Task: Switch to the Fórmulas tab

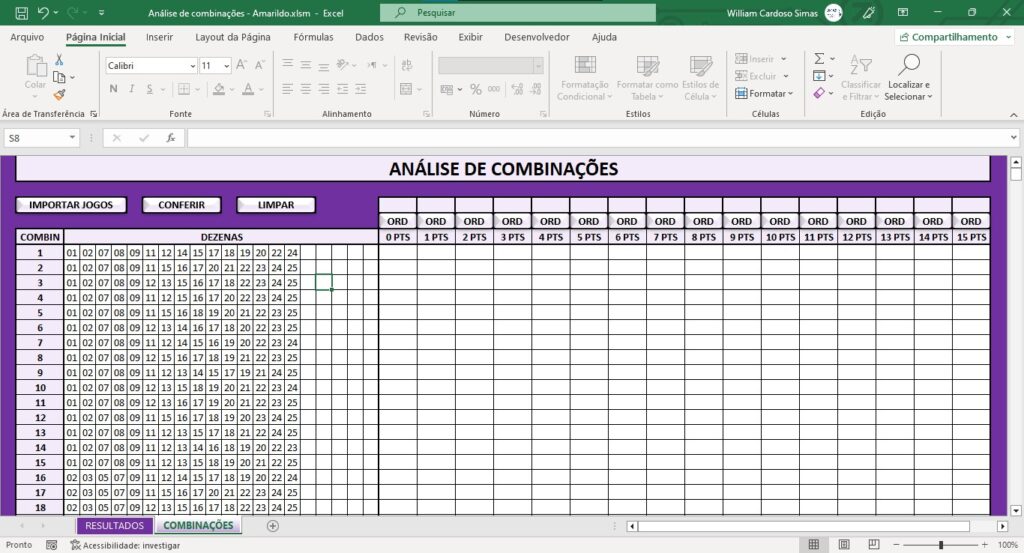Action: 313,37
